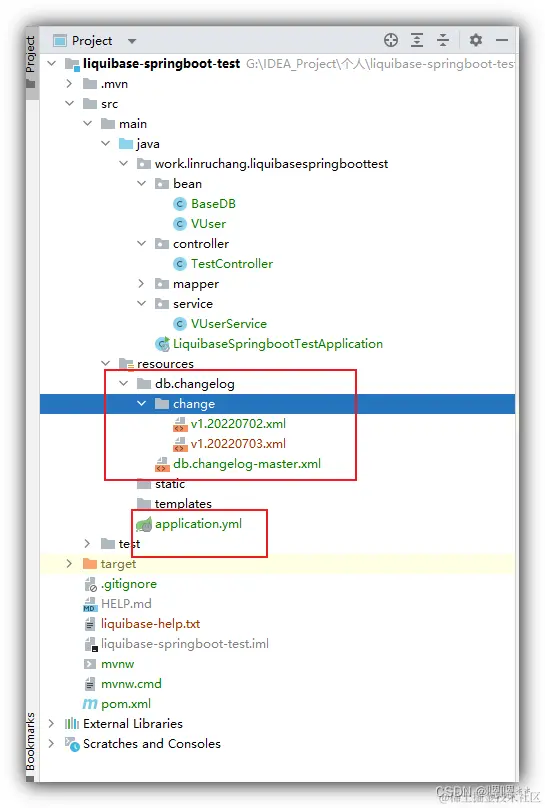Click the .gitignore file icon
This screenshot has height=808, width=545.
click(90, 584)
